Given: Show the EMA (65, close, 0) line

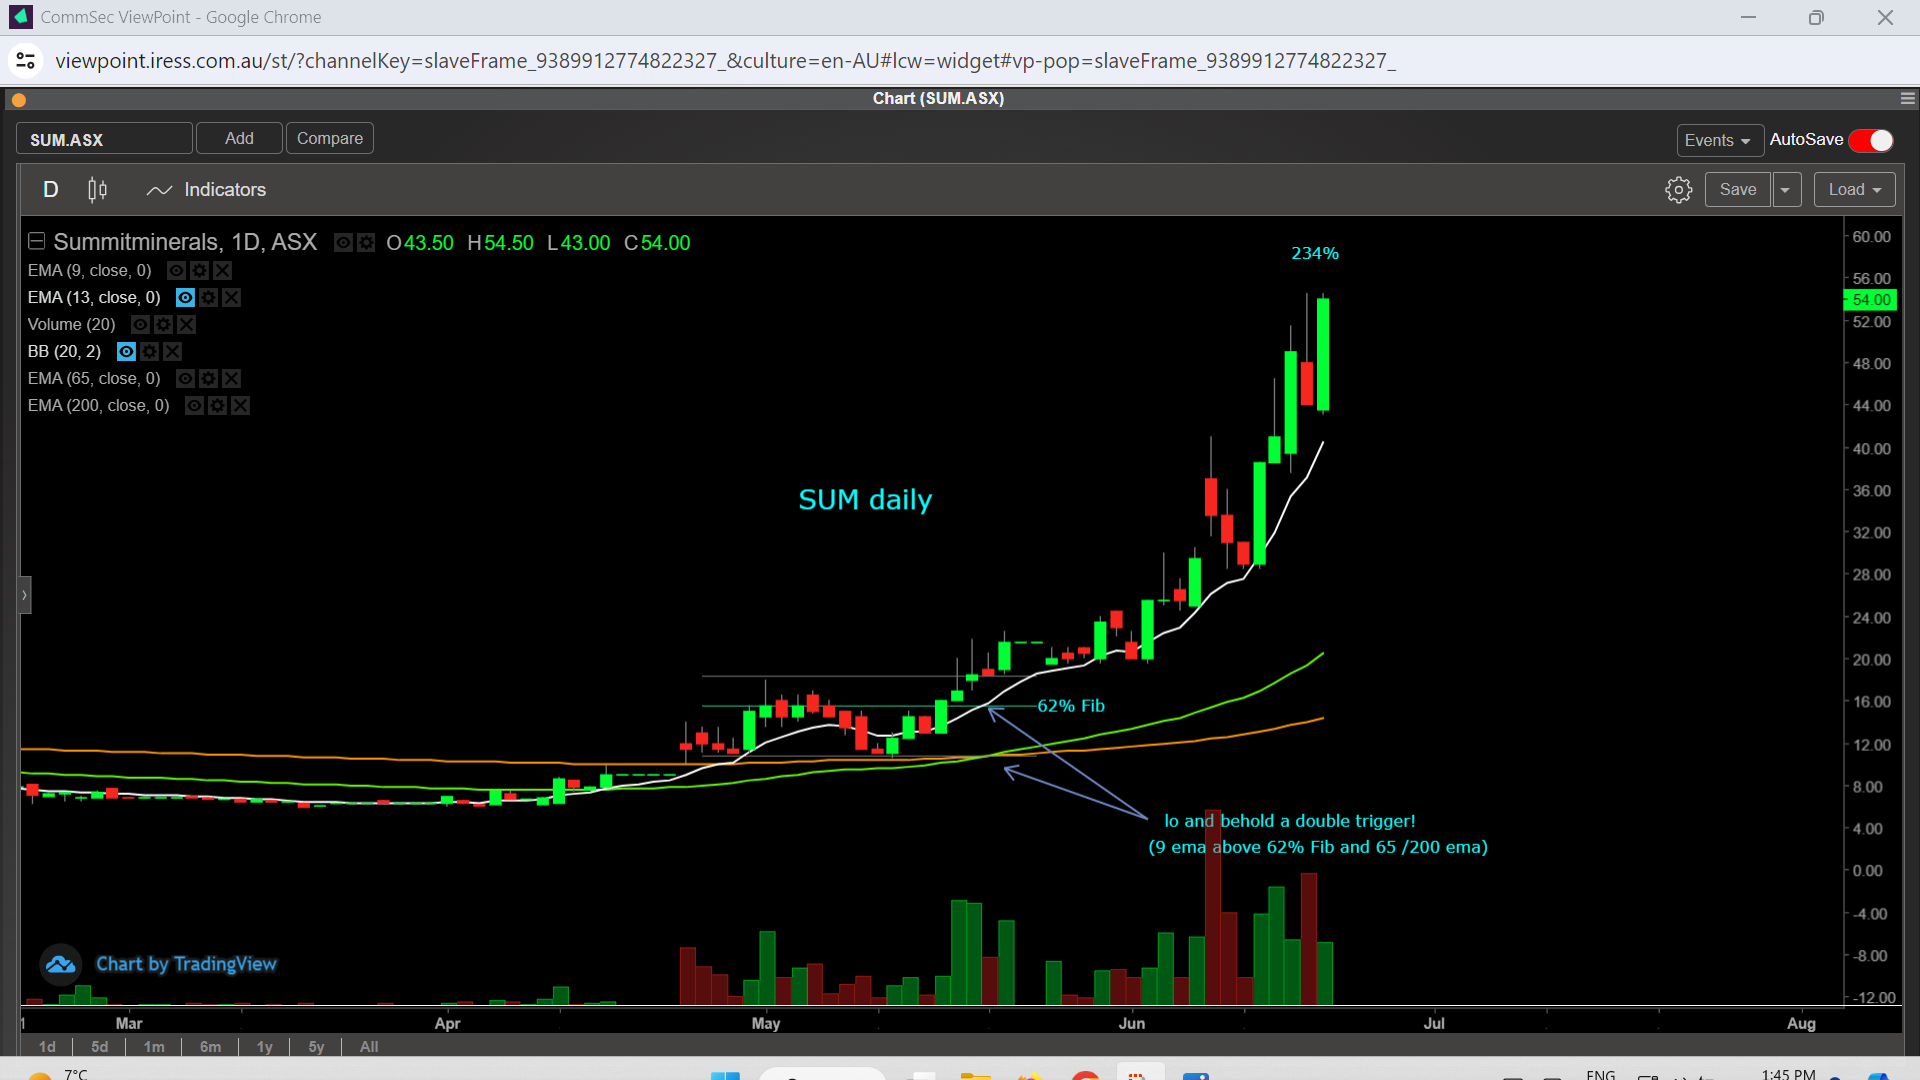Looking at the screenshot, I should [x=185, y=379].
